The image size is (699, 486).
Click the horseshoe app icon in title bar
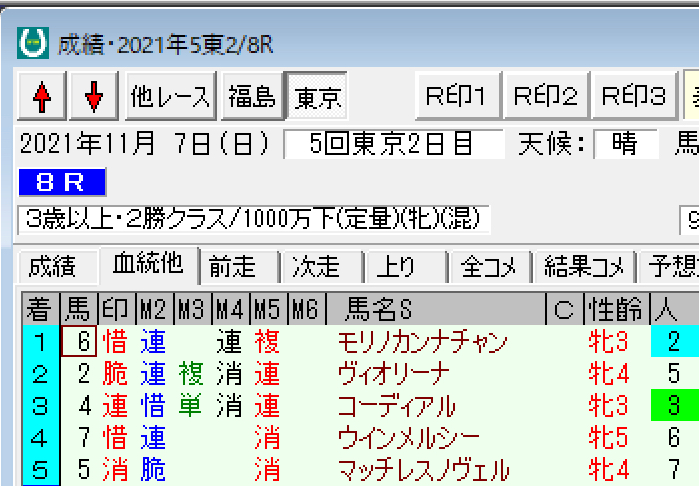(33, 43)
